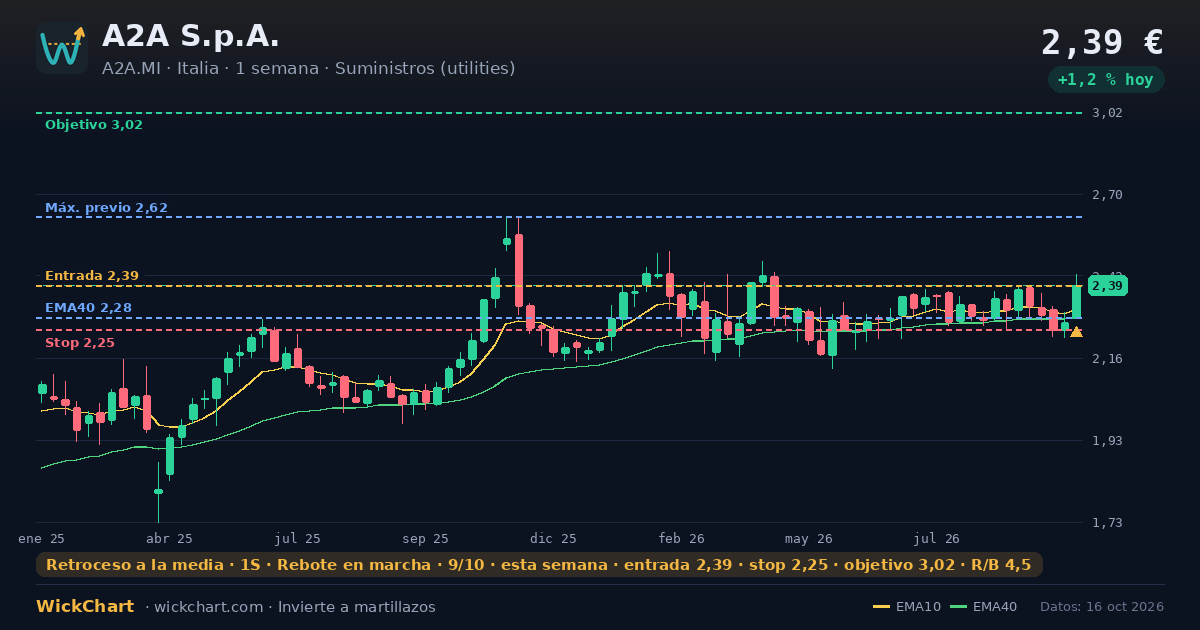Click the 1,93 price axis value
The height and width of the screenshot is (630, 1200).
coord(1108,440)
